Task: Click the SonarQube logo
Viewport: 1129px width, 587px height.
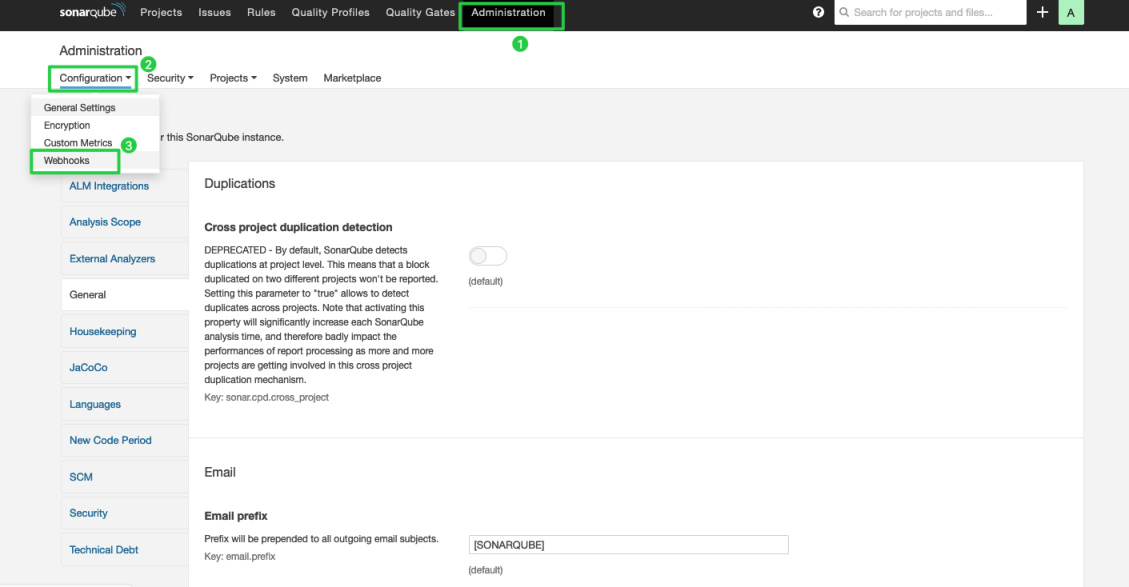Action: pyautogui.click(x=91, y=12)
